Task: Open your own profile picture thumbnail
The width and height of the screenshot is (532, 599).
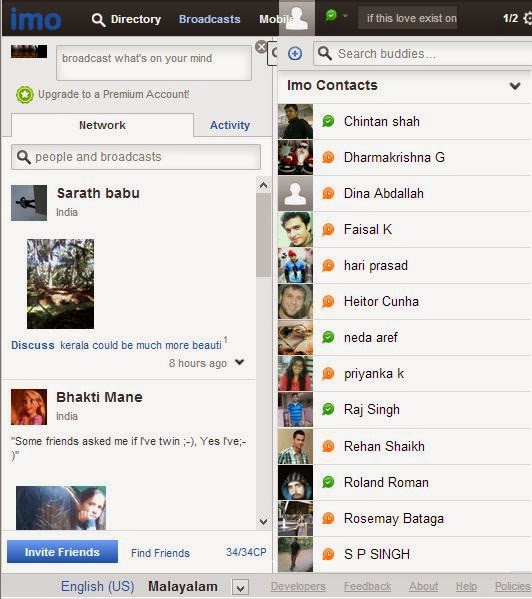Action: click(x=29, y=51)
